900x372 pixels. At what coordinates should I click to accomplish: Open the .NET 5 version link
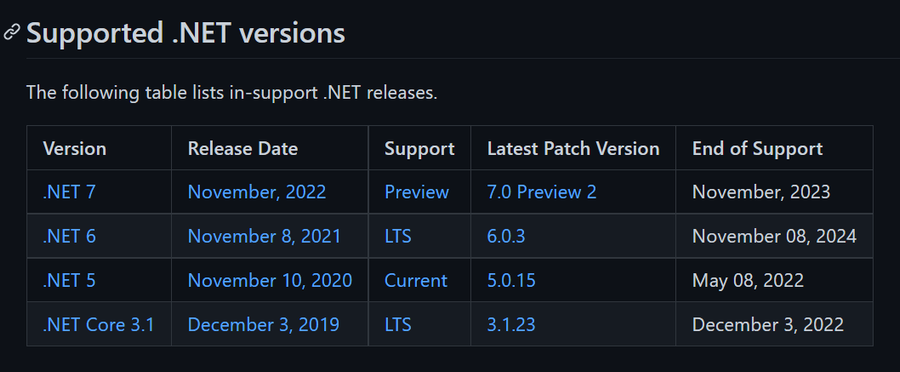point(69,280)
